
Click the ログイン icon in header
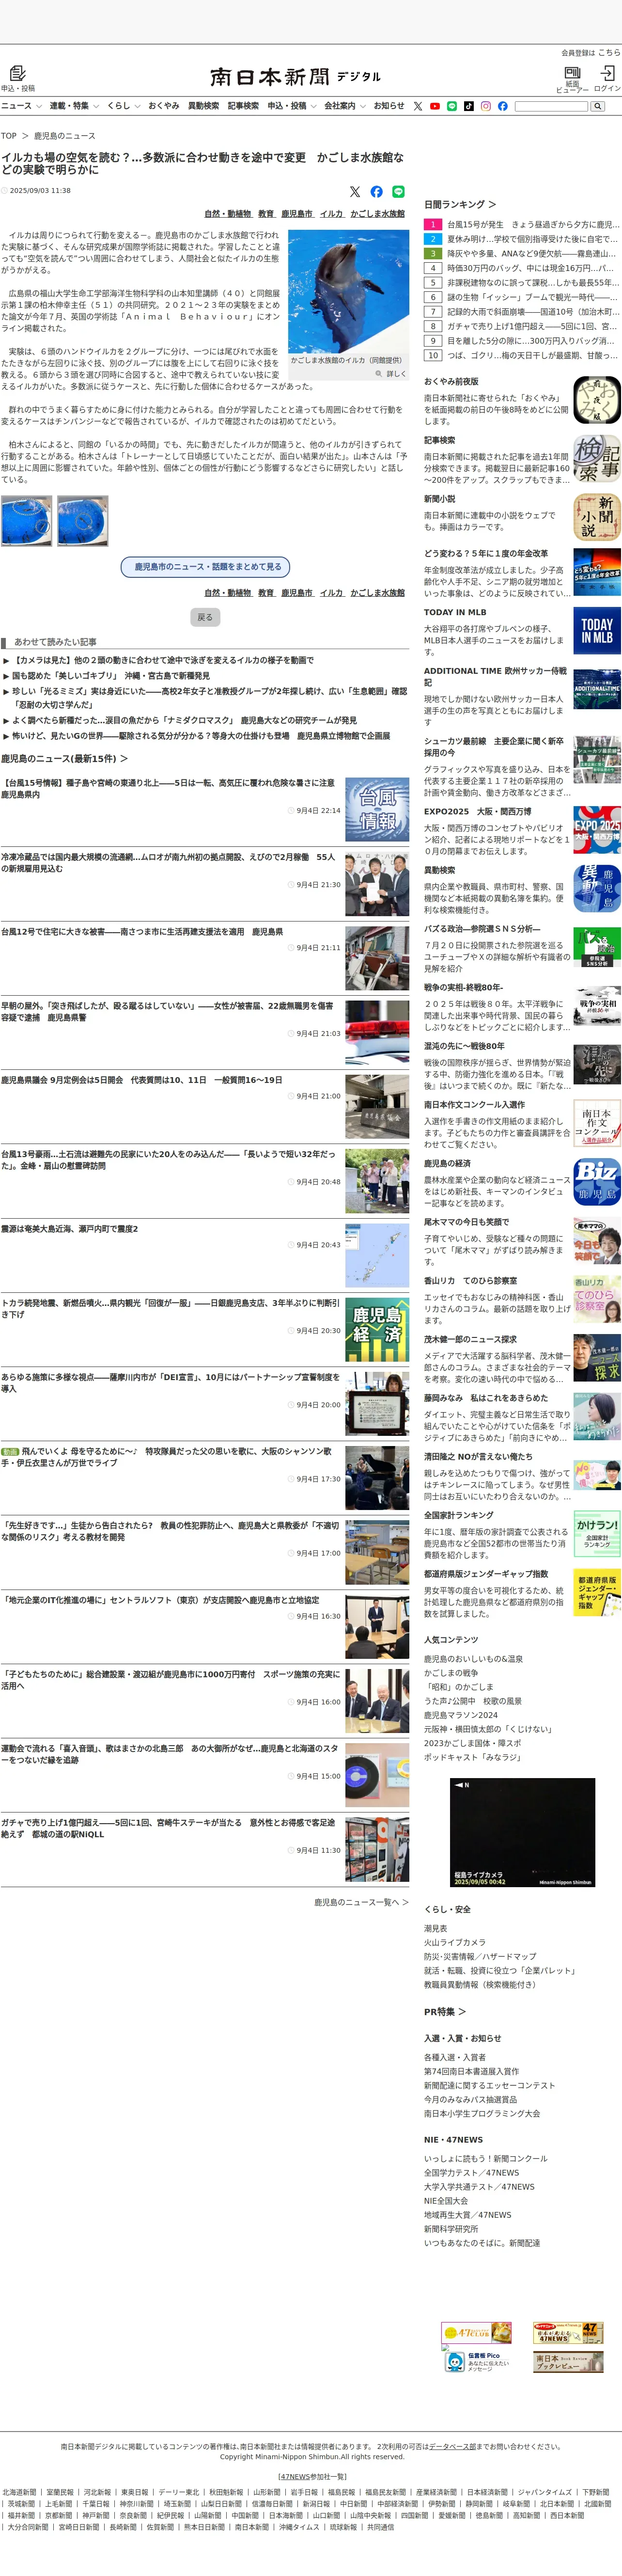pos(607,73)
